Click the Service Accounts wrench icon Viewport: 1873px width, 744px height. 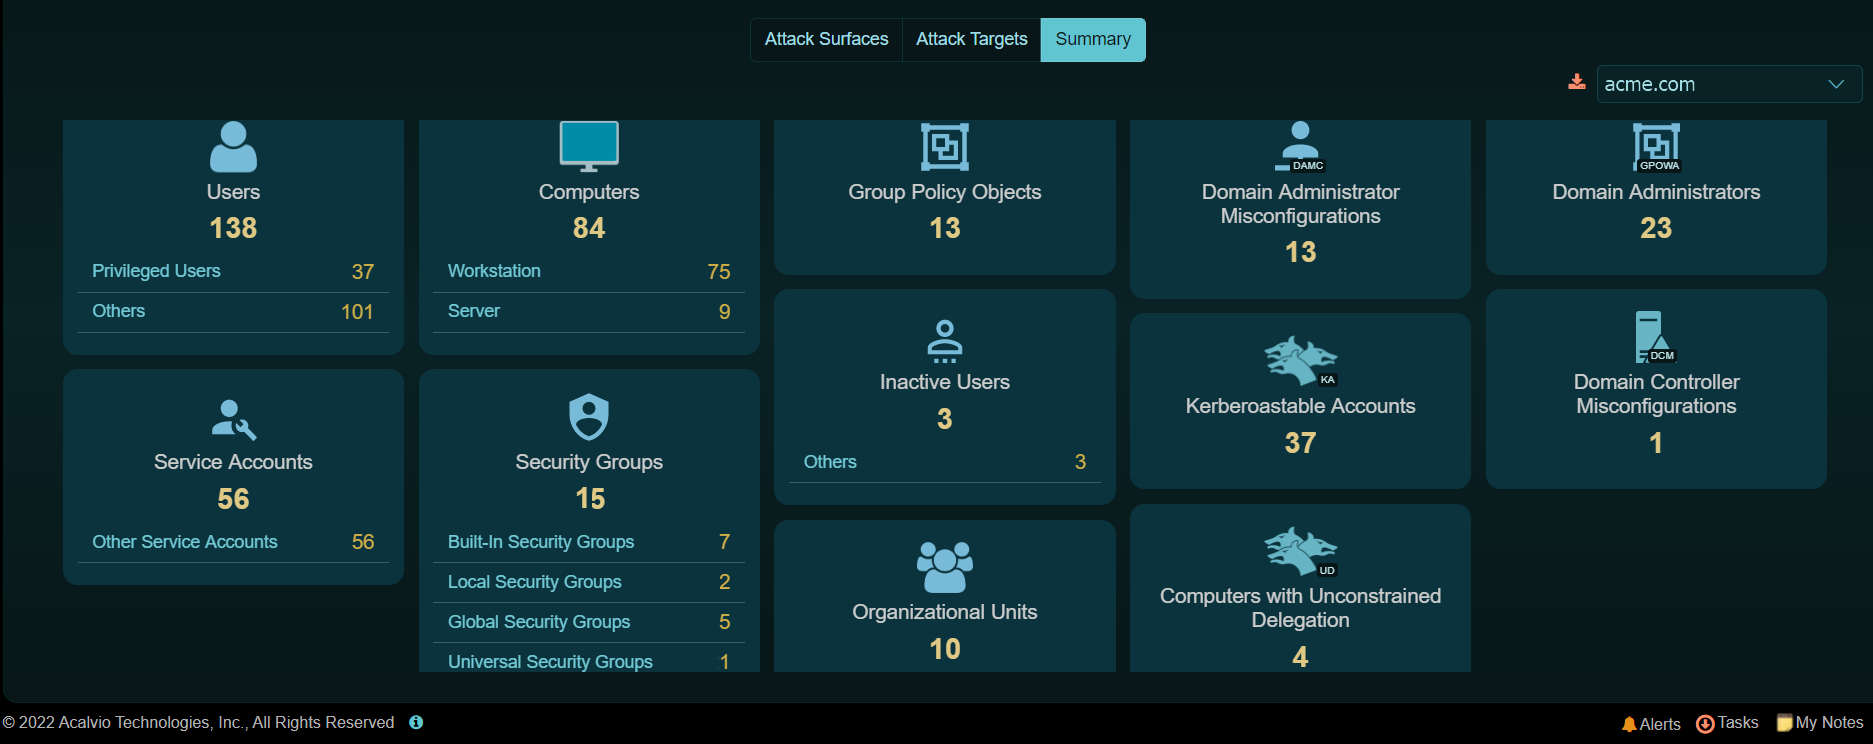pyautogui.click(x=233, y=420)
